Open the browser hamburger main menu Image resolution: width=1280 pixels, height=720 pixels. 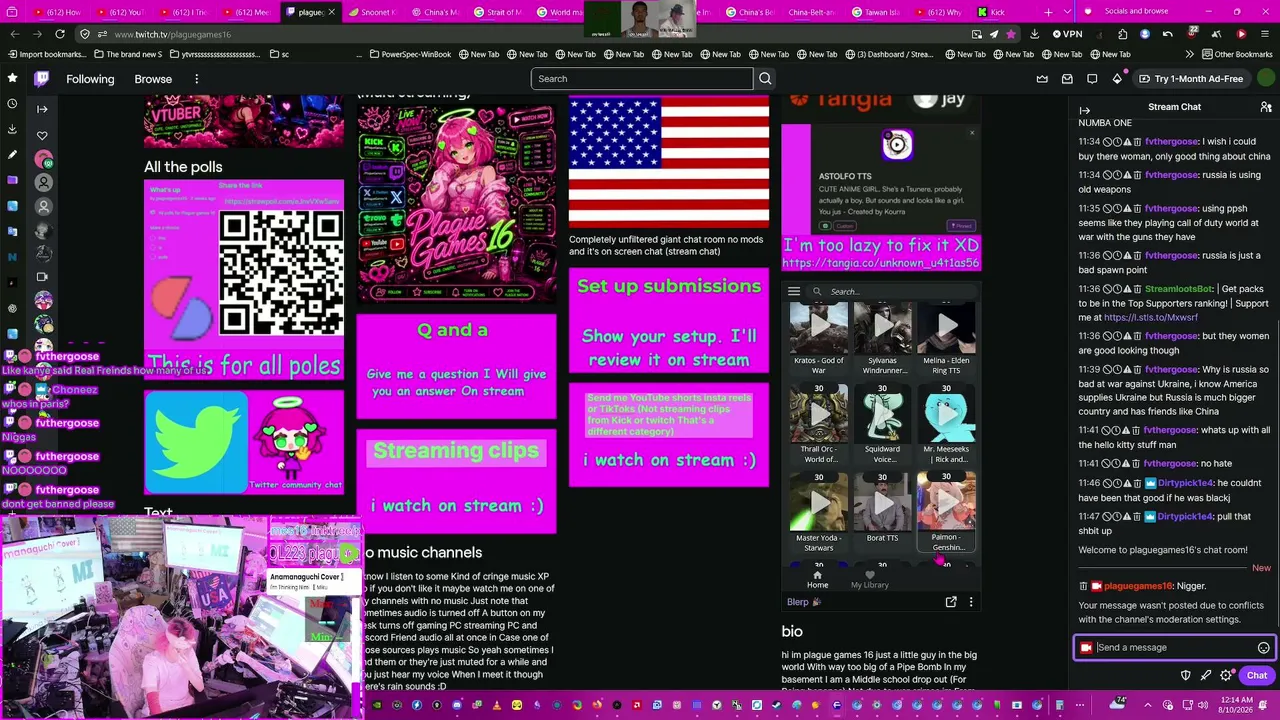pos(1264,34)
